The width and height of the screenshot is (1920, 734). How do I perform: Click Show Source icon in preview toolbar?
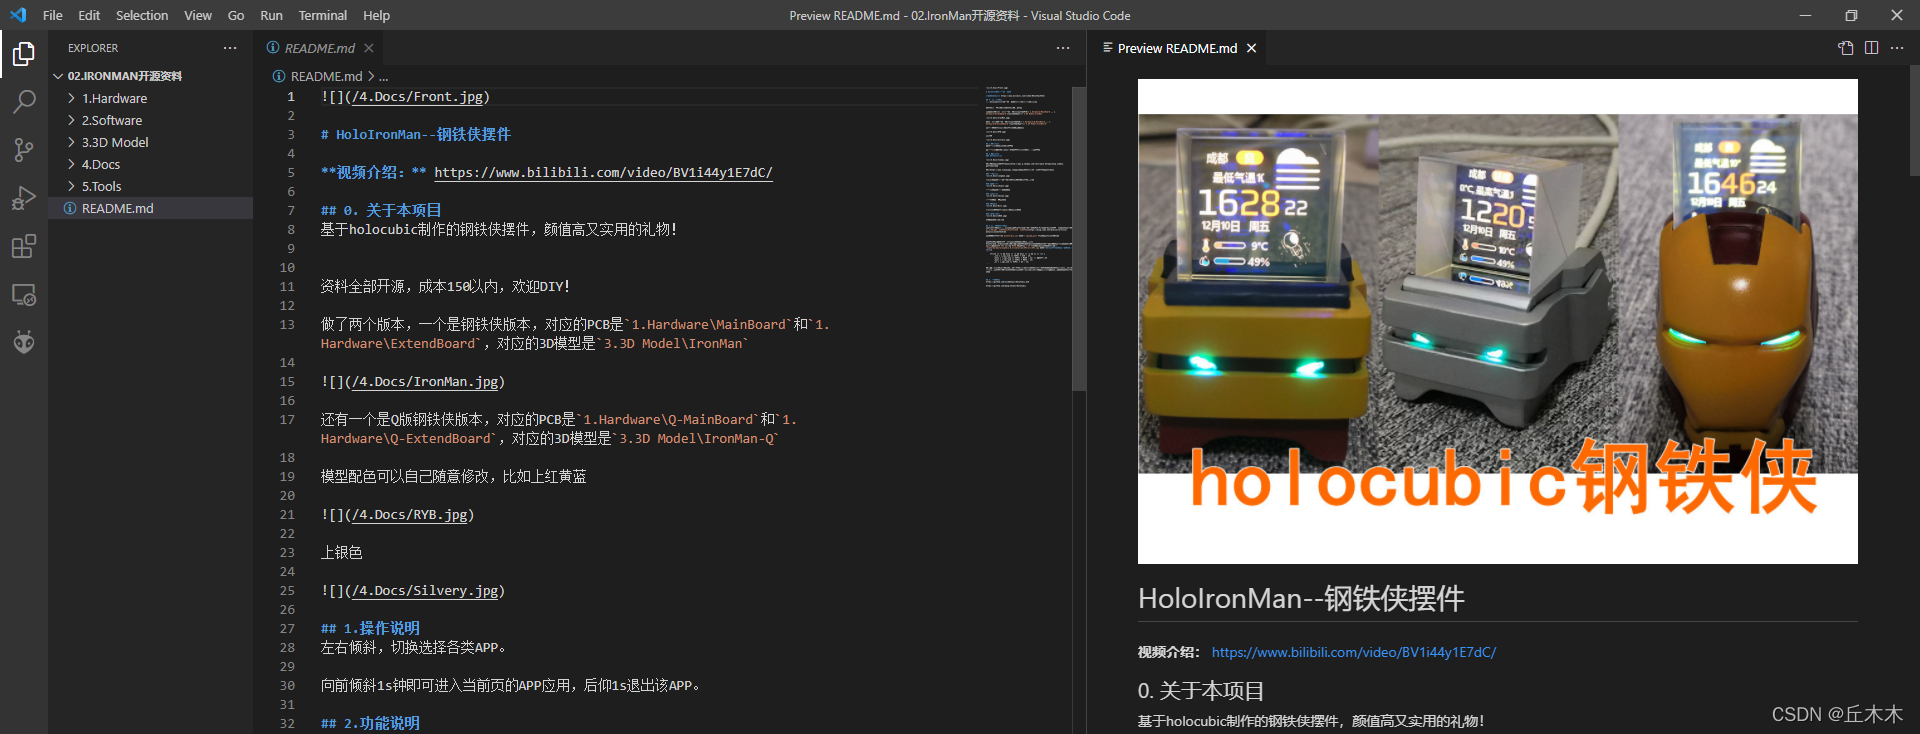pos(1846,48)
